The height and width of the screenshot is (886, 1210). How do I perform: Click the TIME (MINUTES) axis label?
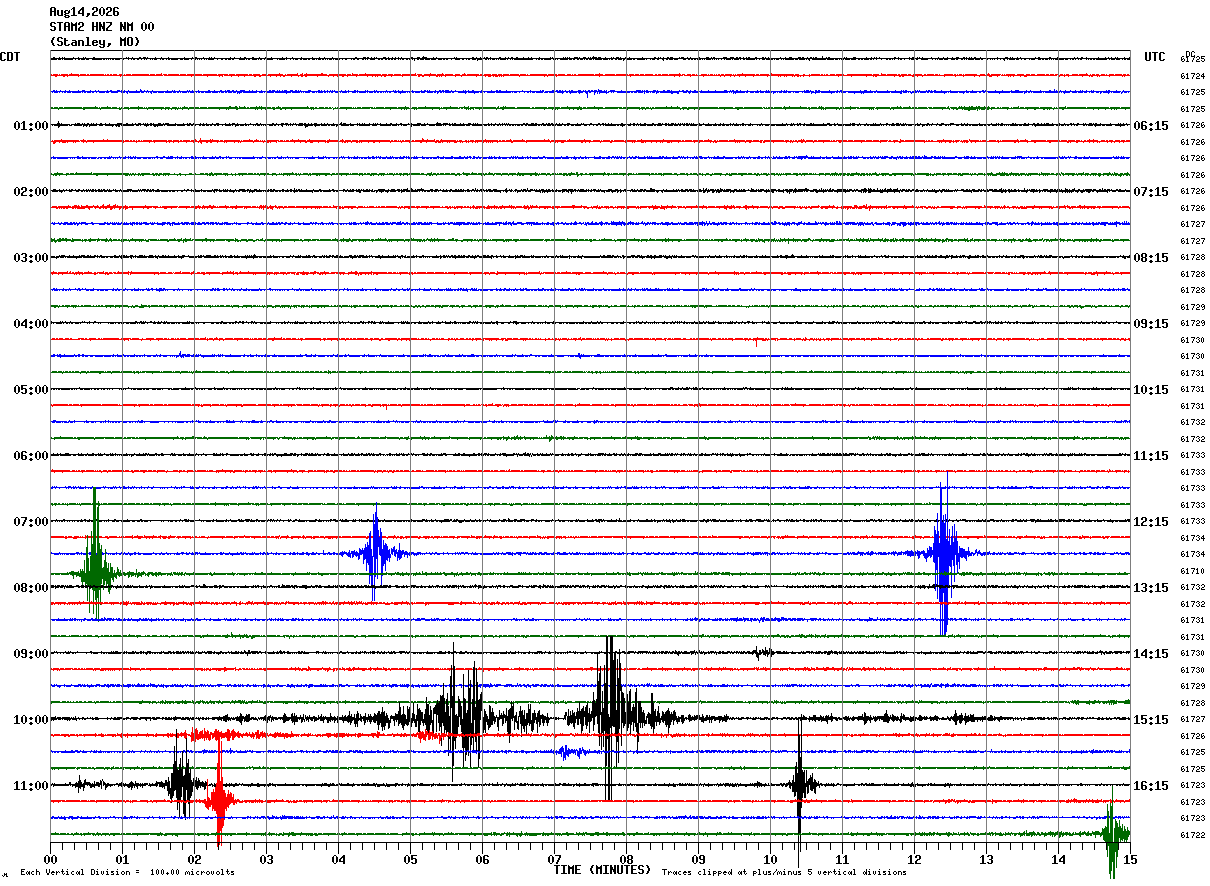[x=602, y=870]
